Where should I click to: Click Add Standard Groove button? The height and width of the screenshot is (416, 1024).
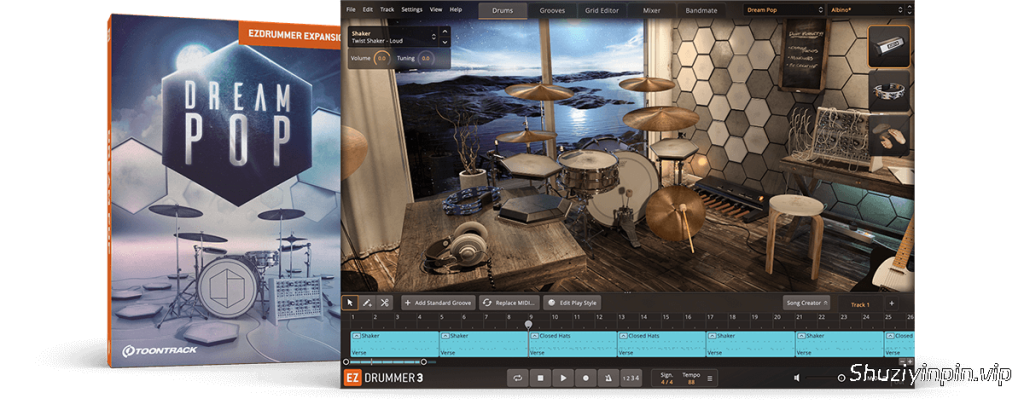[x=437, y=302]
